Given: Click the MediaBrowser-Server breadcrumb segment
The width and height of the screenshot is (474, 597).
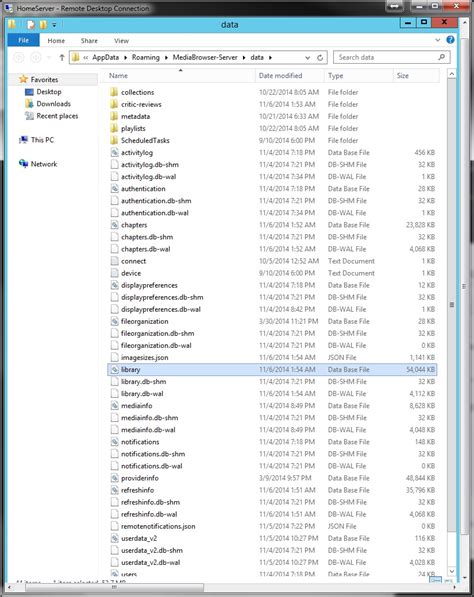Looking at the screenshot, I should coord(205,57).
